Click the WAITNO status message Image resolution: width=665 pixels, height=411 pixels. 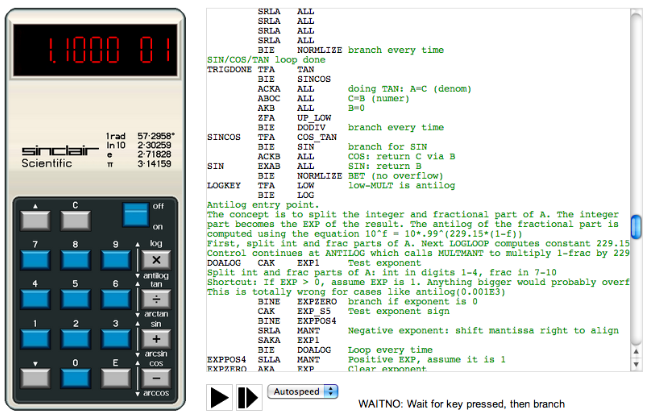tap(461, 404)
